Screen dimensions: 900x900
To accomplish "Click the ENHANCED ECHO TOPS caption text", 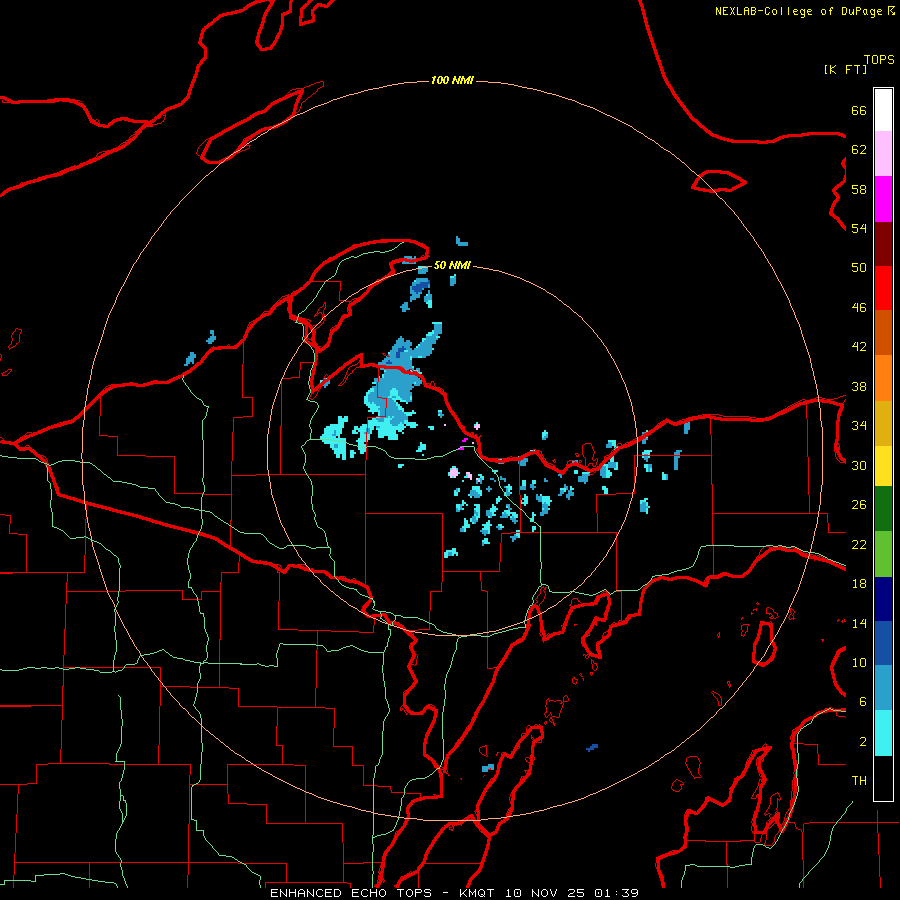I will [x=351, y=893].
